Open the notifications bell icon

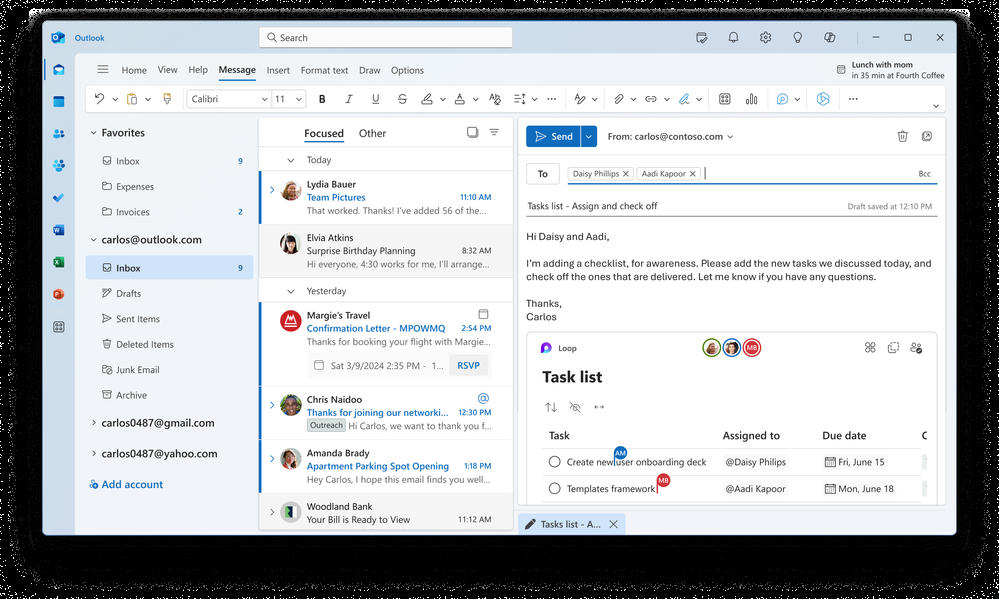[x=733, y=38]
